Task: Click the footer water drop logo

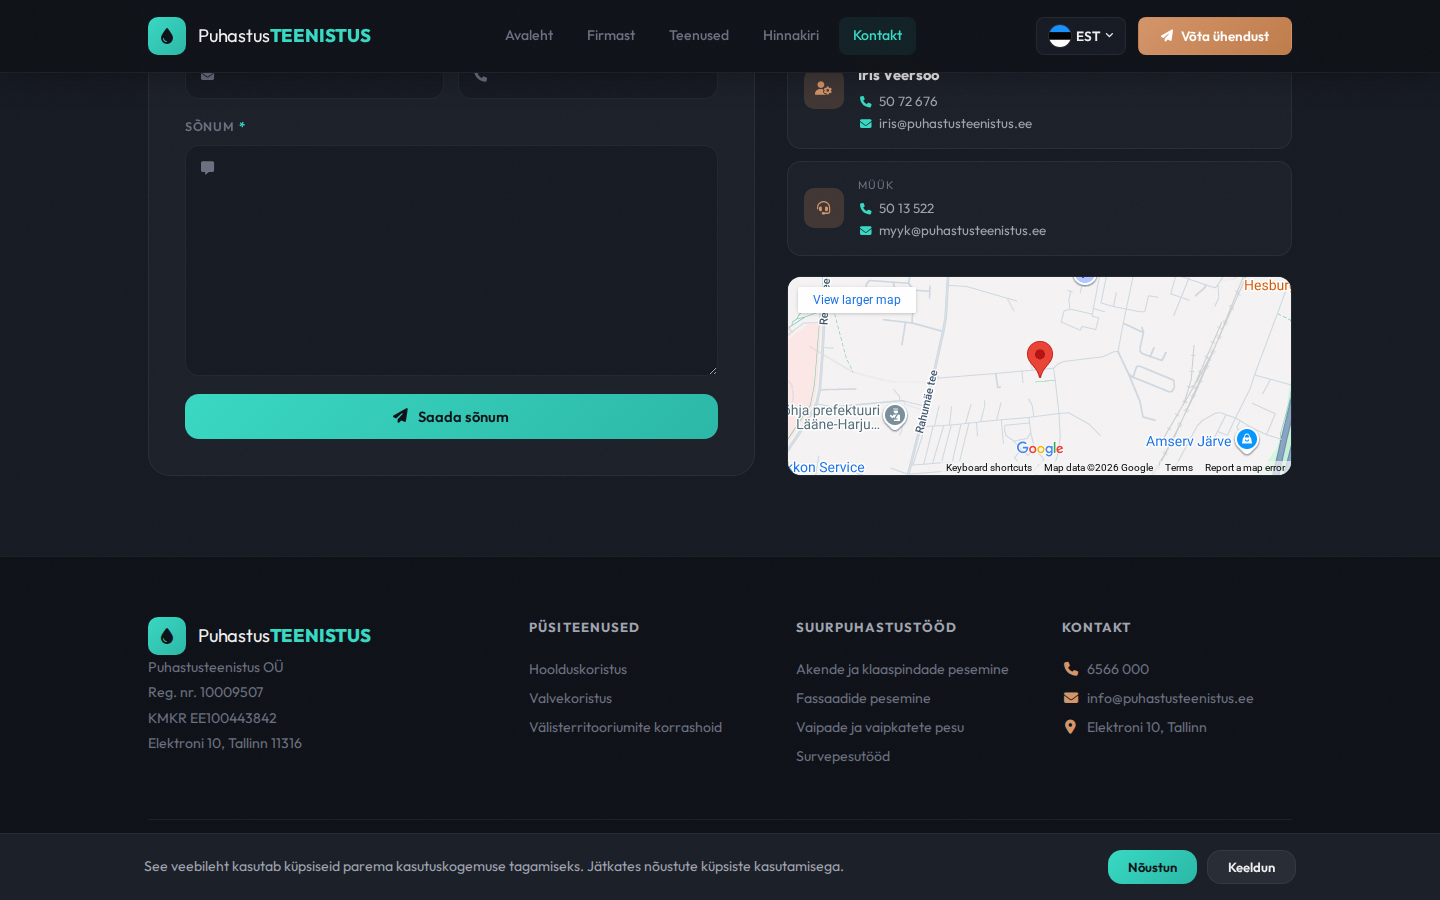Action: tap(167, 636)
